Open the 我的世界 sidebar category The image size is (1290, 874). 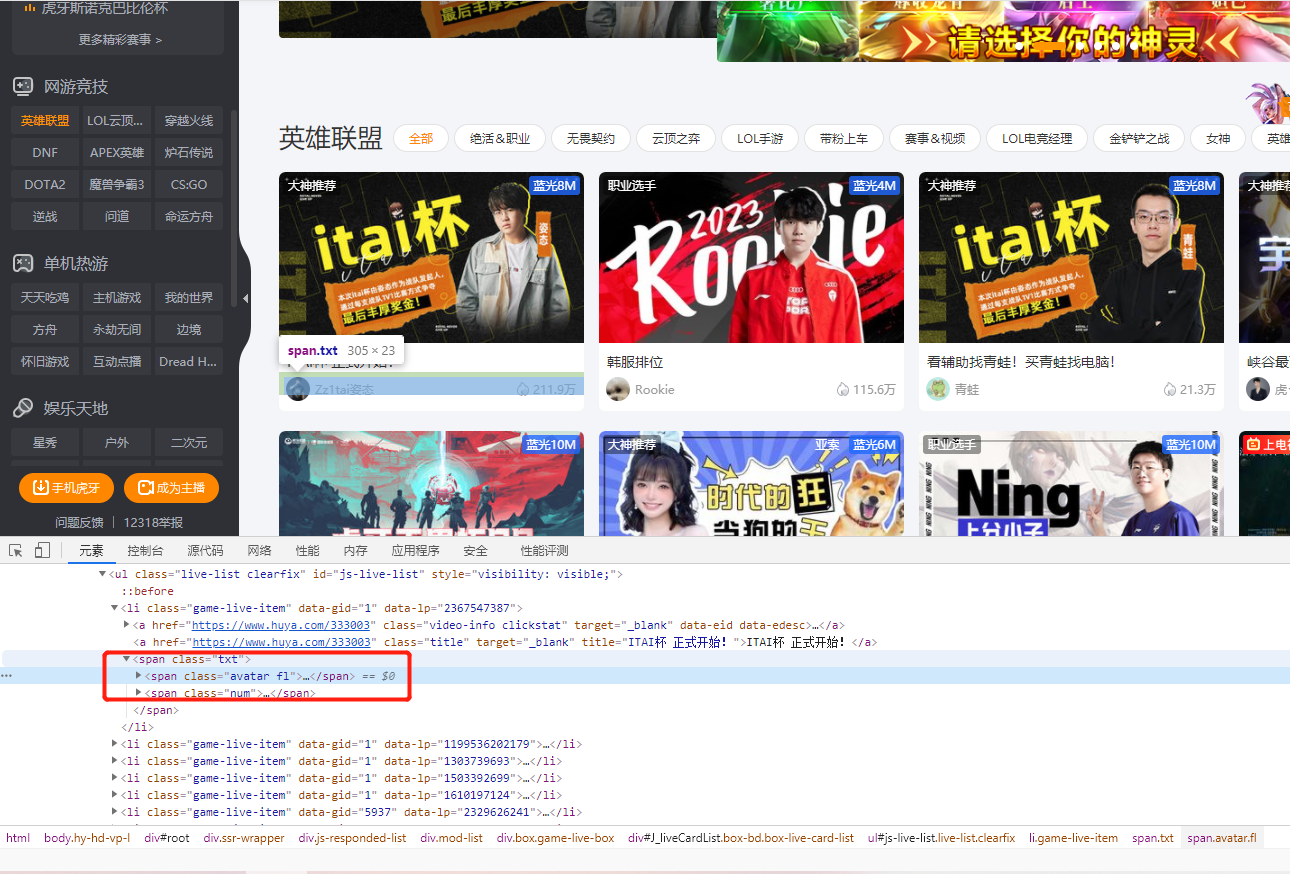[189, 298]
